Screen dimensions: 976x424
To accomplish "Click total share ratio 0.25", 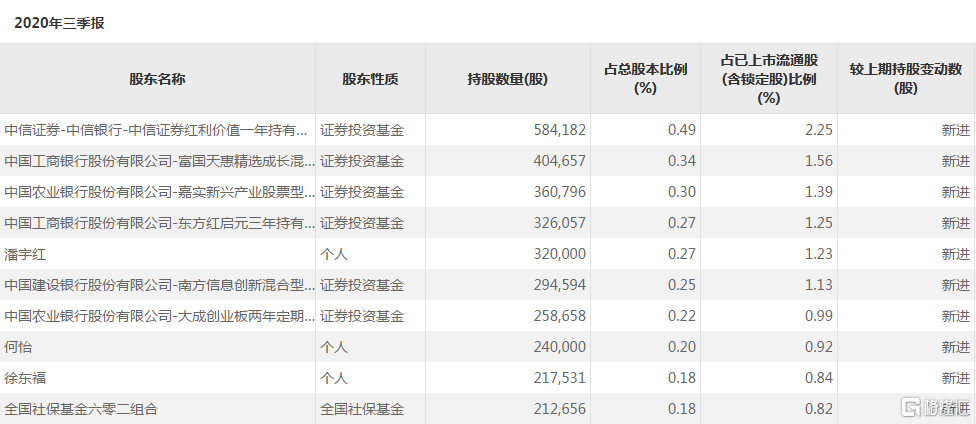I will [682, 285].
